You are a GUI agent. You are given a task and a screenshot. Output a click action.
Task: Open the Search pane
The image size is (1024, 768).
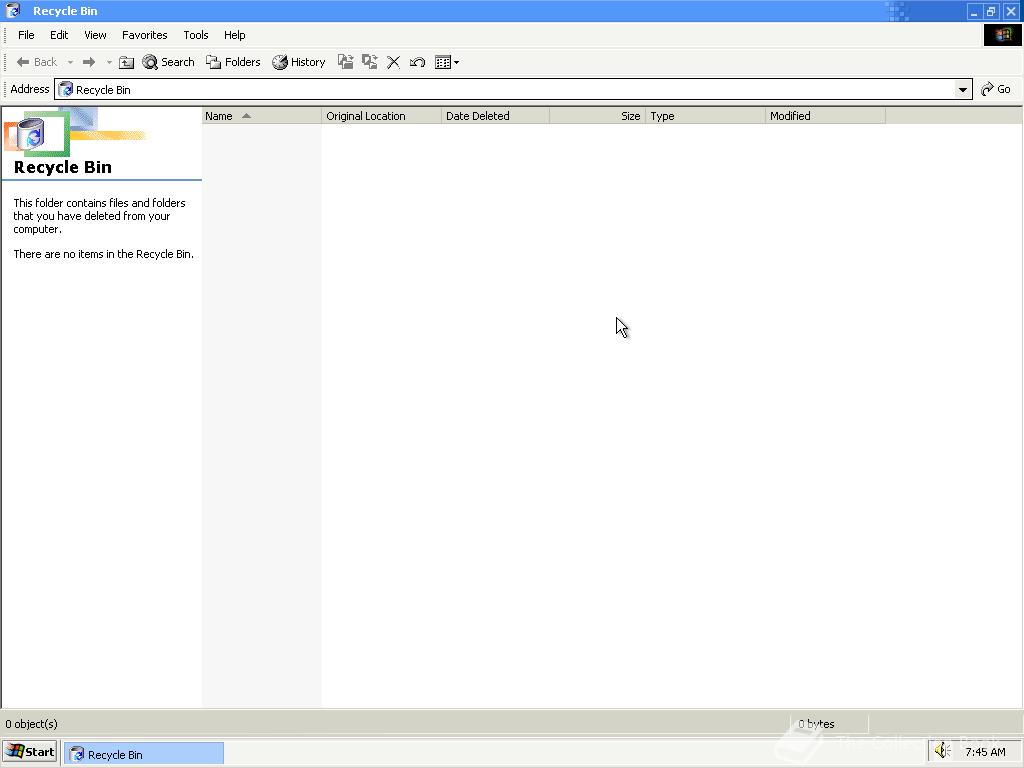(x=168, y=62)
